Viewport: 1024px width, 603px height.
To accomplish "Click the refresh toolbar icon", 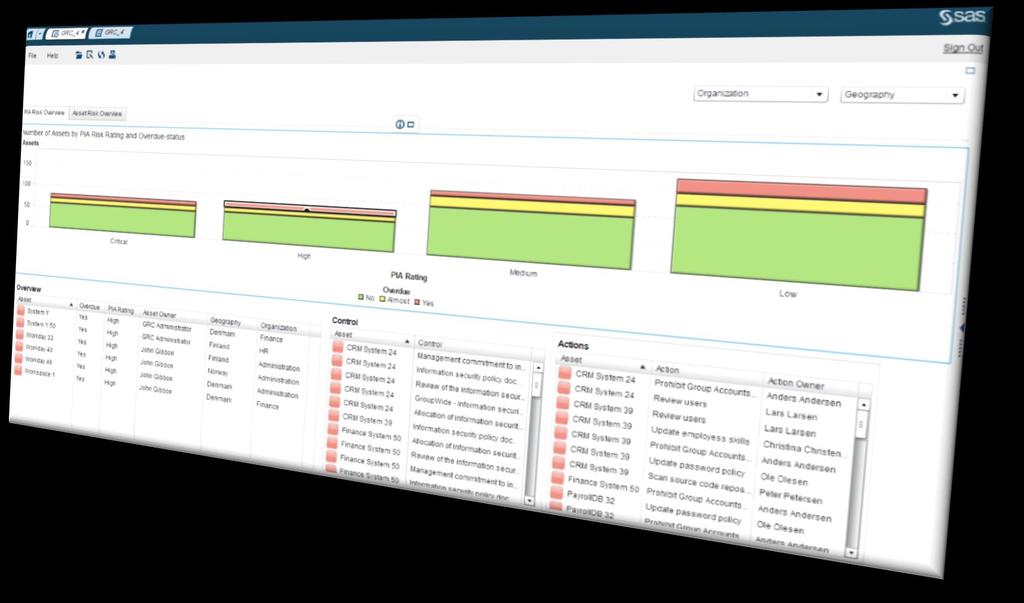I will 101,56.
